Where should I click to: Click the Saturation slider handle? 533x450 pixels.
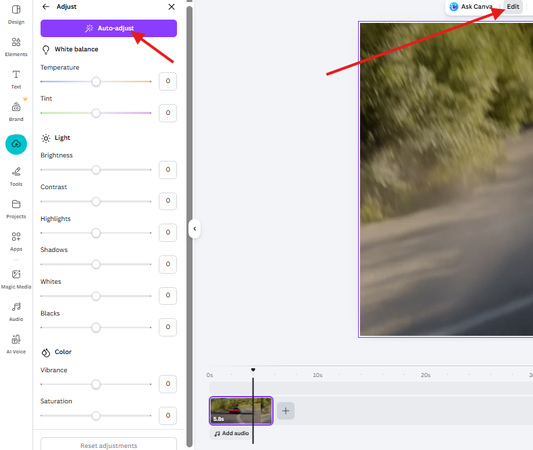pyautogui.click(x=96, y=415)
